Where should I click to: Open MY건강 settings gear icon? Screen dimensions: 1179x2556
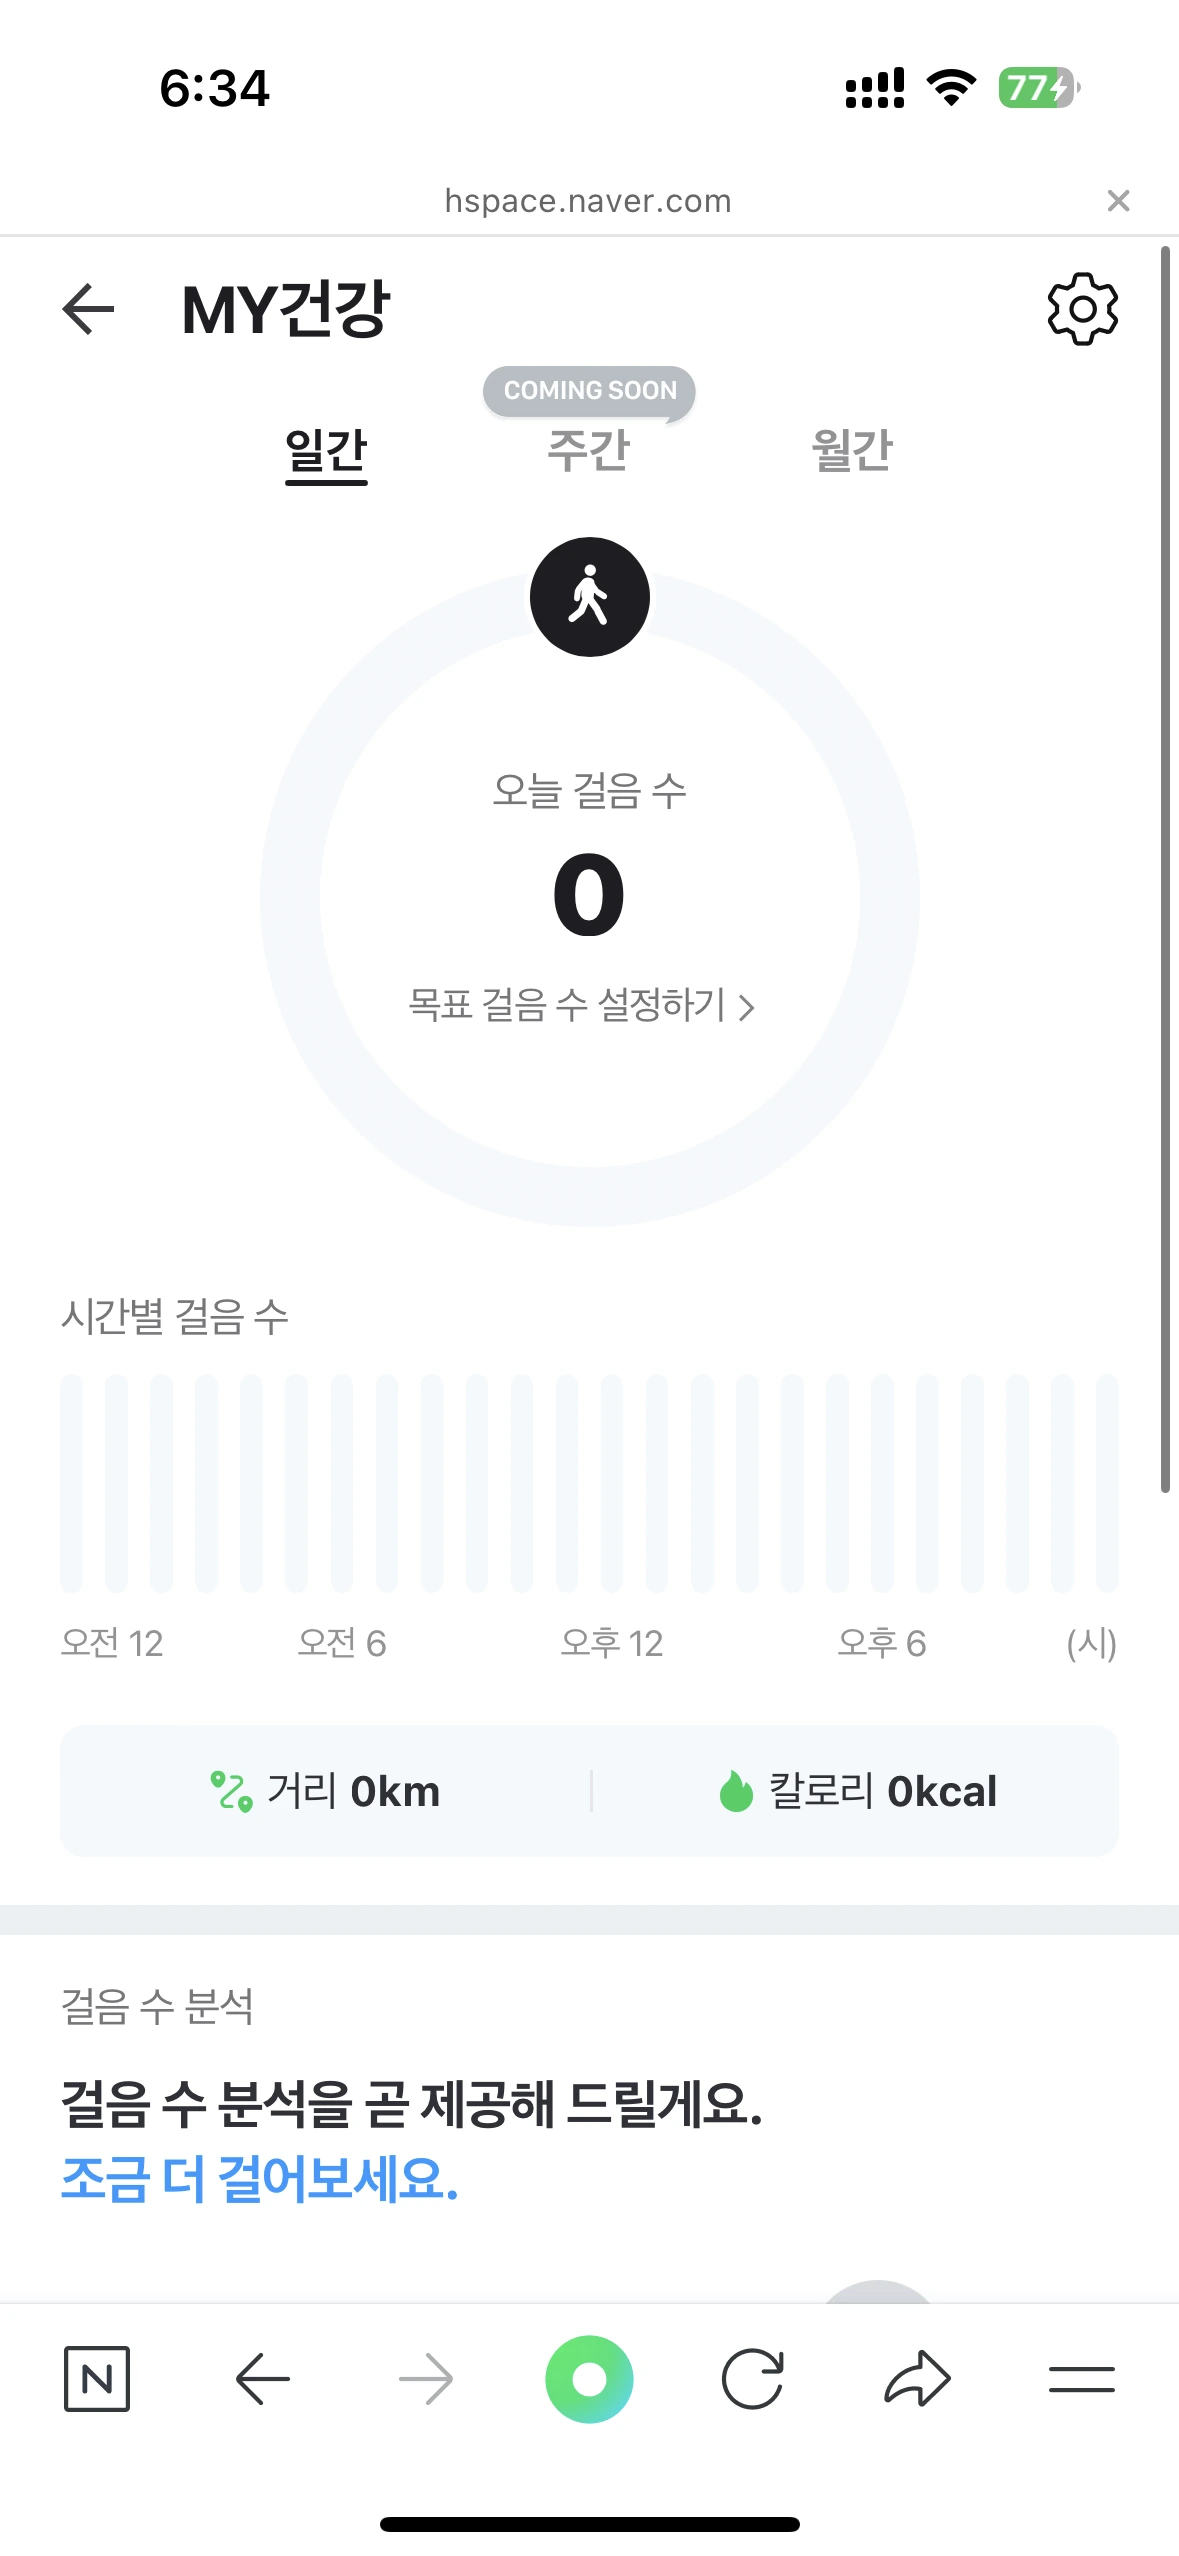point(1082,309)
